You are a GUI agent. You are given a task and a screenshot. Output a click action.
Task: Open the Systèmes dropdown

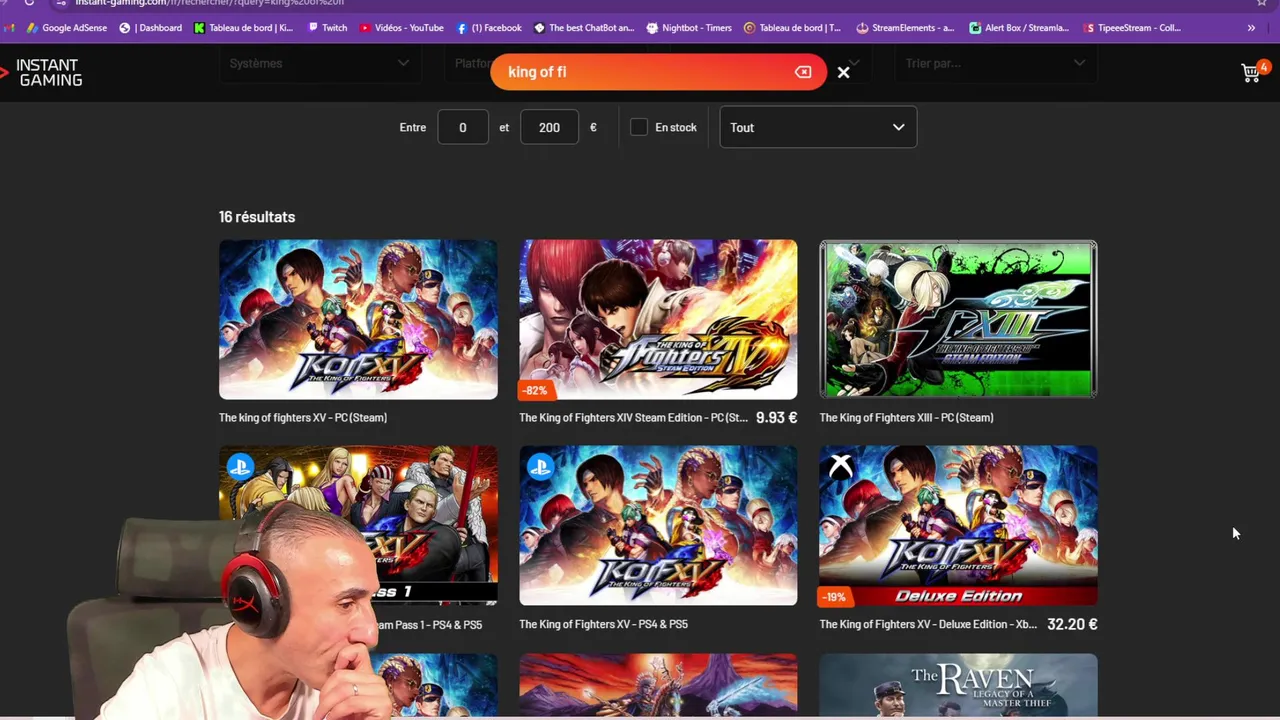coord(319,63)
